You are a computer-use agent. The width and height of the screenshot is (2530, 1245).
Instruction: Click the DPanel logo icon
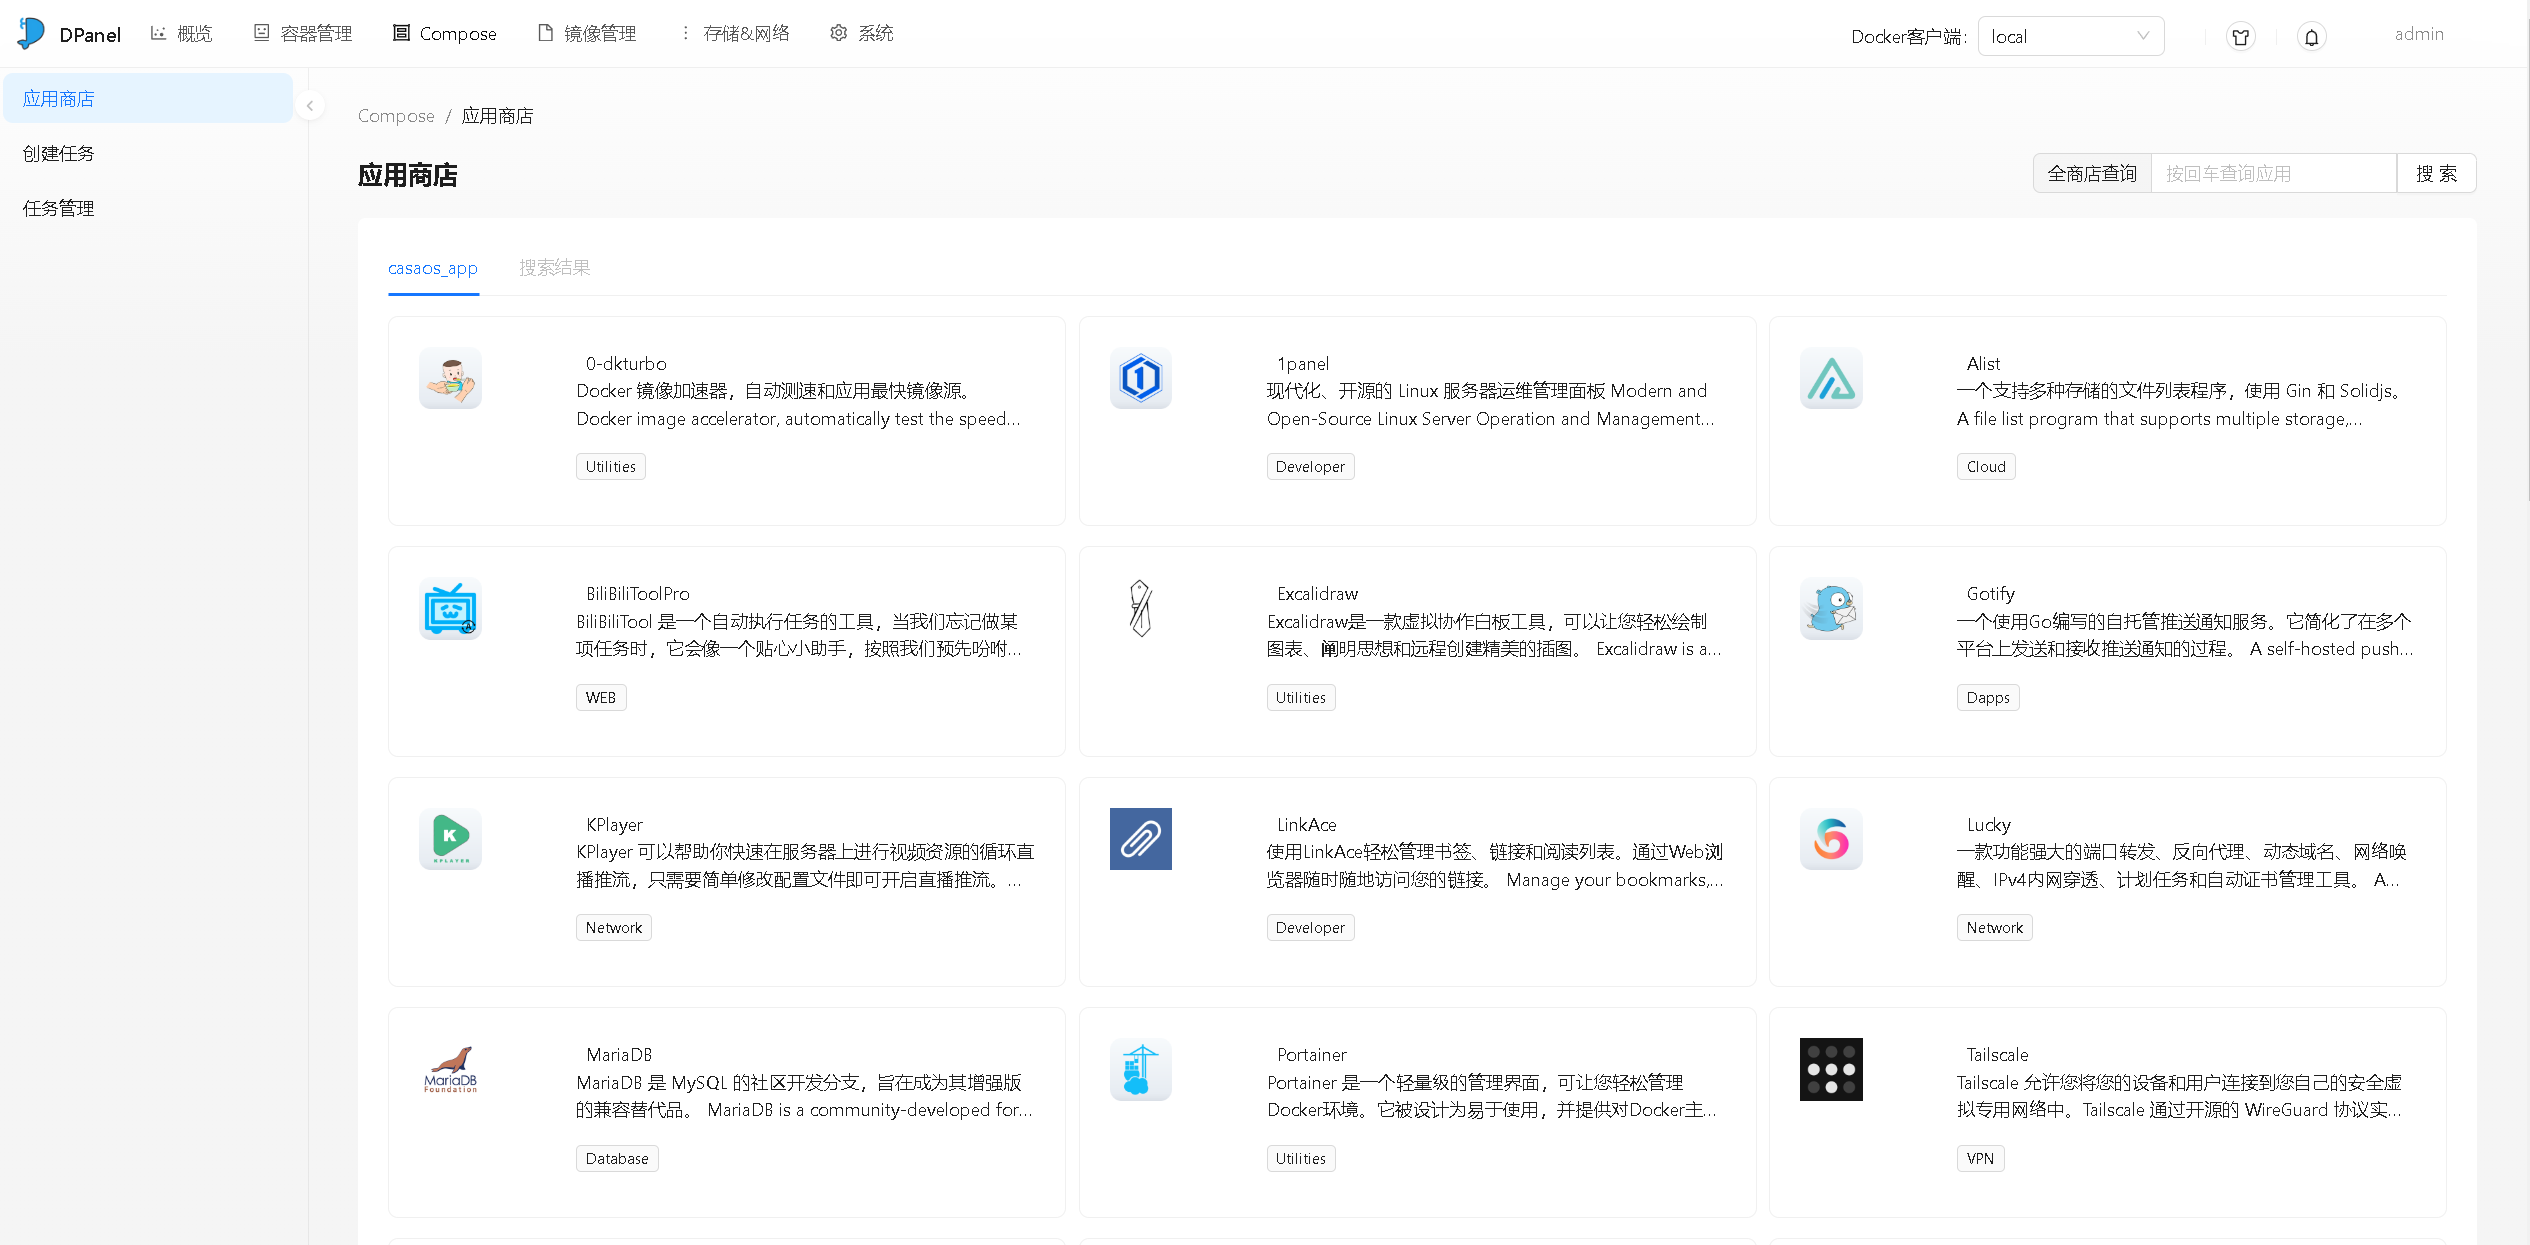[30, 33]
